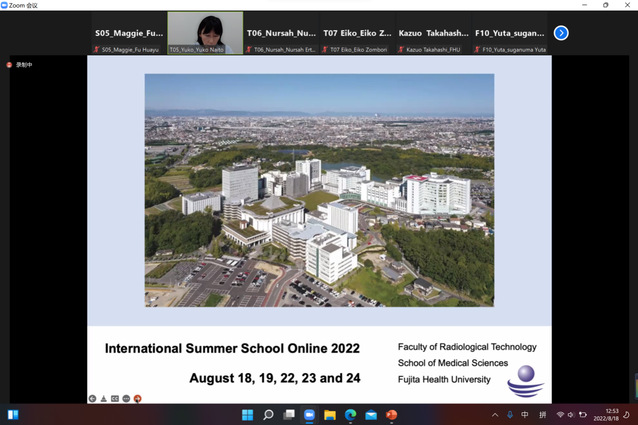This screenshot has height=425, width=638.
Task: Select S05_Maggie_Fu participant tile
Action: tap(129, 33)
